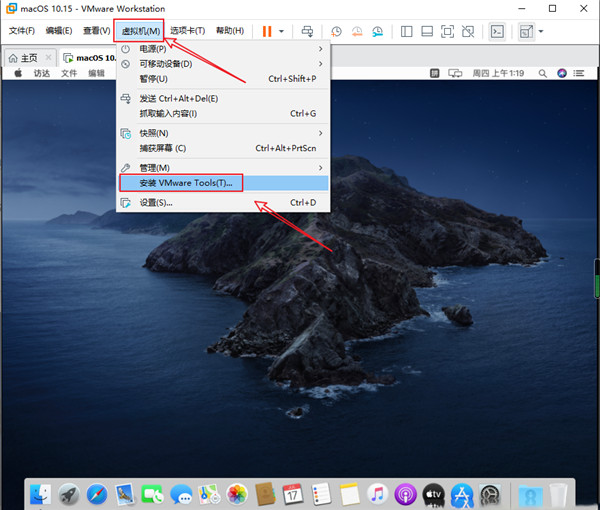The image size is (600, 510).
Task: Click the input method icon in macOS menu bar
Action: point(434,73)
